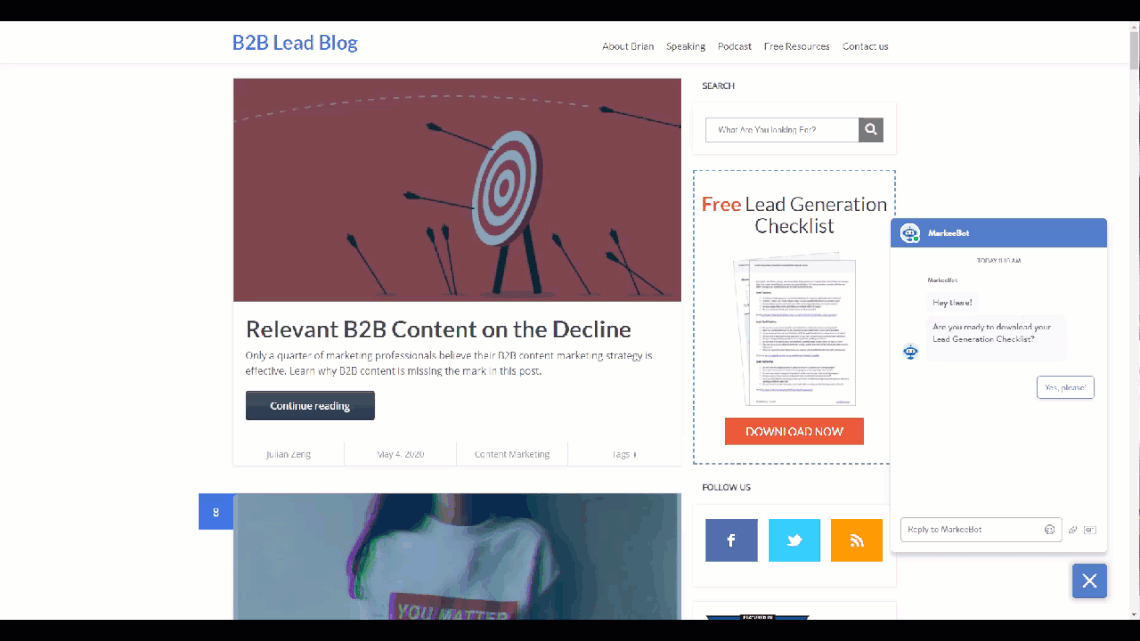The image size is (1140, 641).
Task: Open Free Resources in the navigation
Action: click(796, 47)
